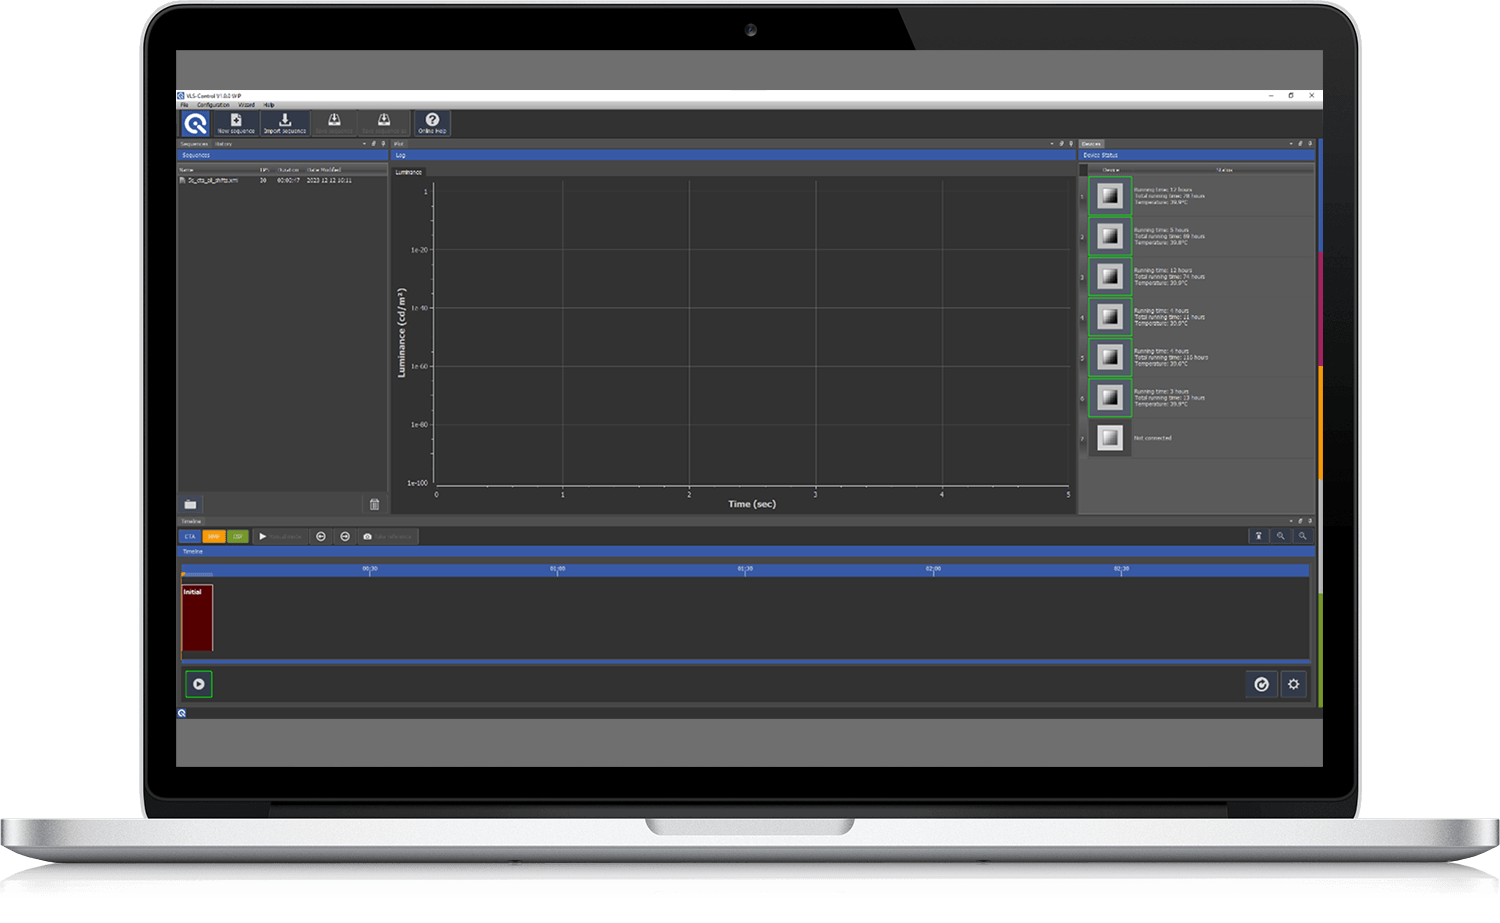1500x923 pixels.
Task: Open folder icon below sequence list
Action: (x=190, y=505)
